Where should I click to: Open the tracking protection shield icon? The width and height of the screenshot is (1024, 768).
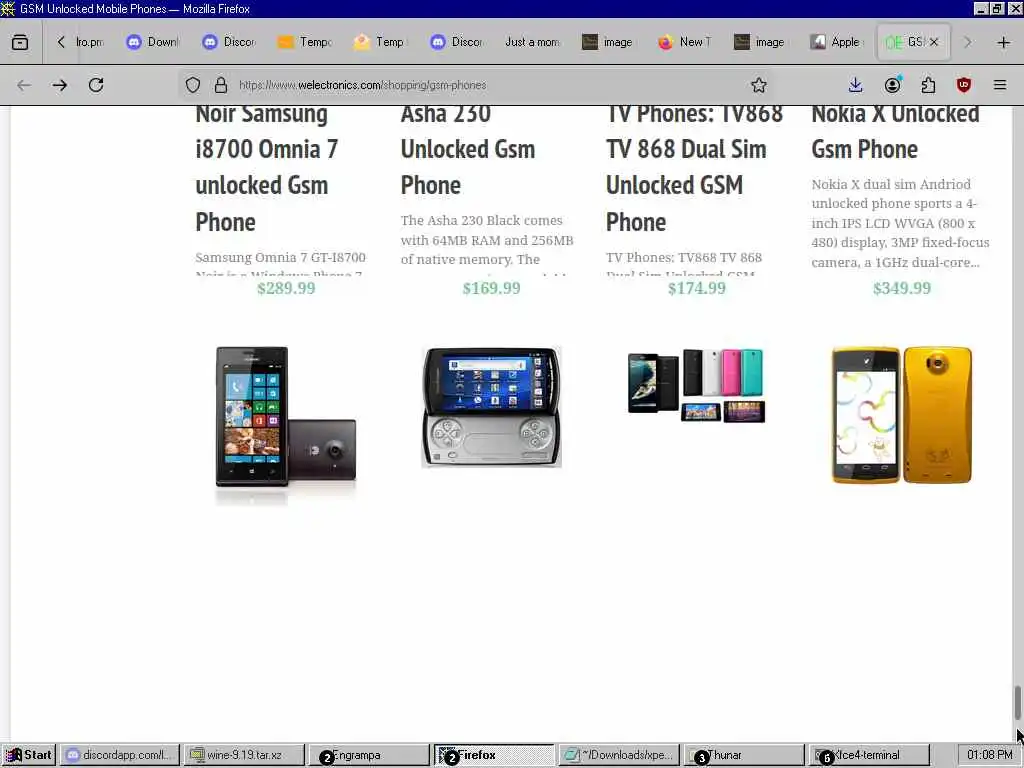(x=193, y=85)
